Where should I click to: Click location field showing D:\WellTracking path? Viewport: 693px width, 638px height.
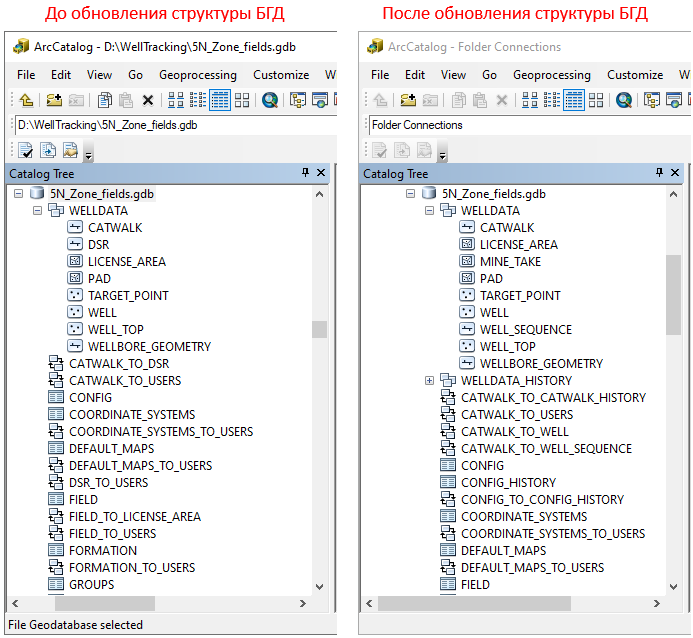point(175,125)
